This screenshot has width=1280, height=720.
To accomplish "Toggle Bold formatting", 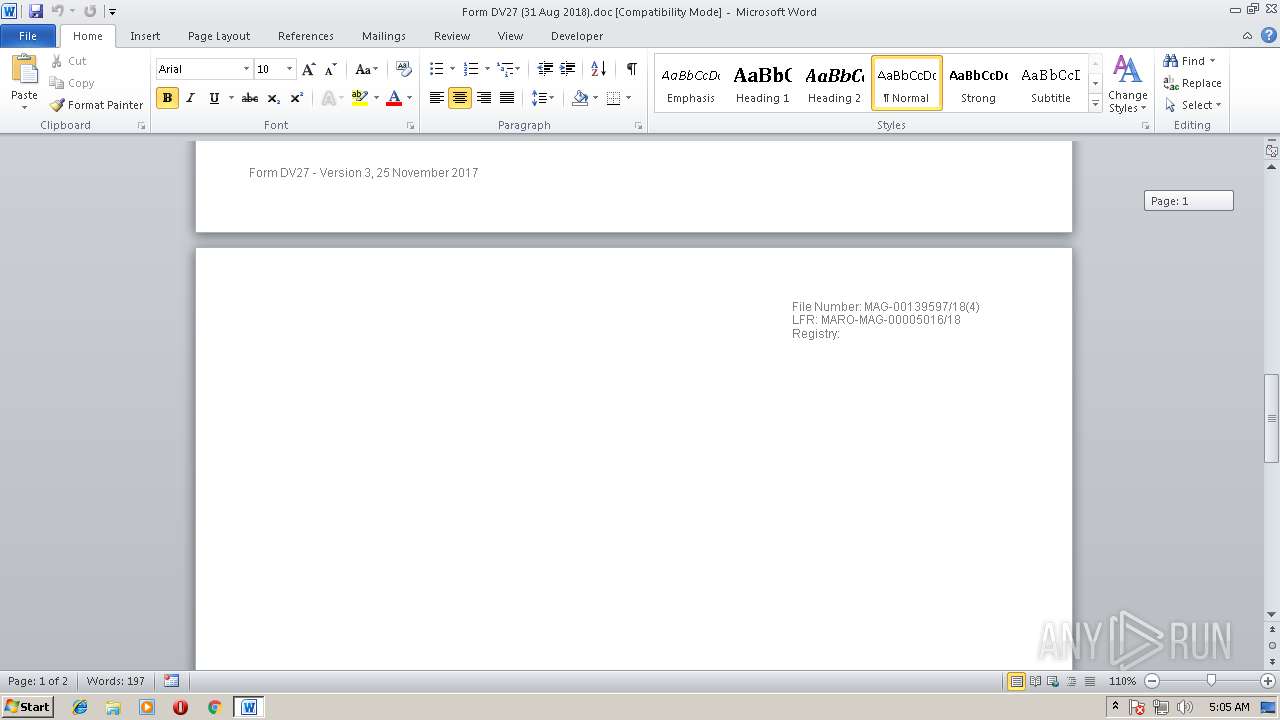I will tap(167, 98).
